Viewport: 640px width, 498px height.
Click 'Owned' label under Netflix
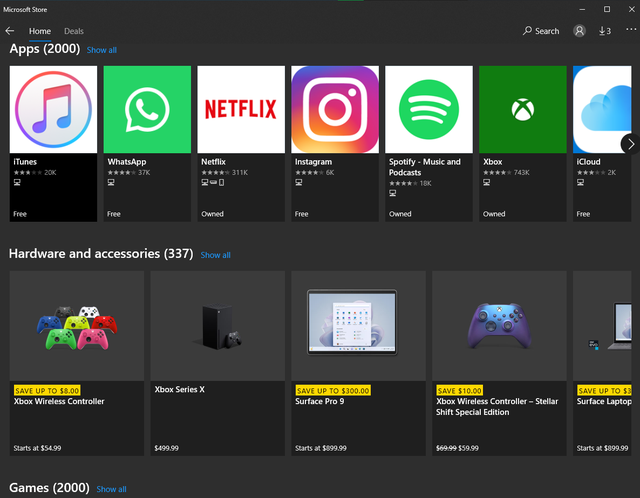point(212,214)
